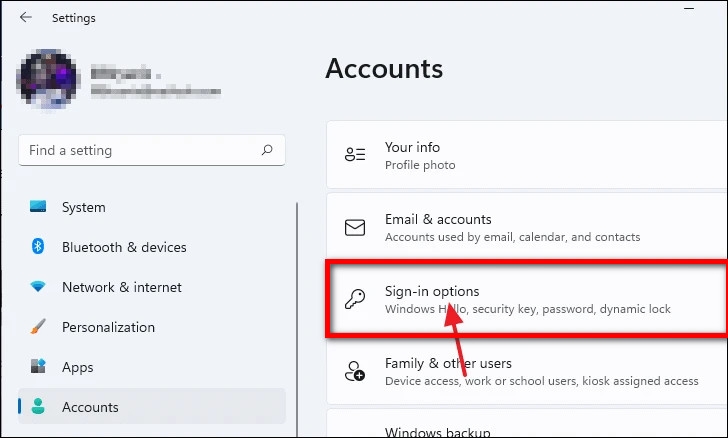
Task: Click the Email envelope icon
Action: tap(355, 228)
